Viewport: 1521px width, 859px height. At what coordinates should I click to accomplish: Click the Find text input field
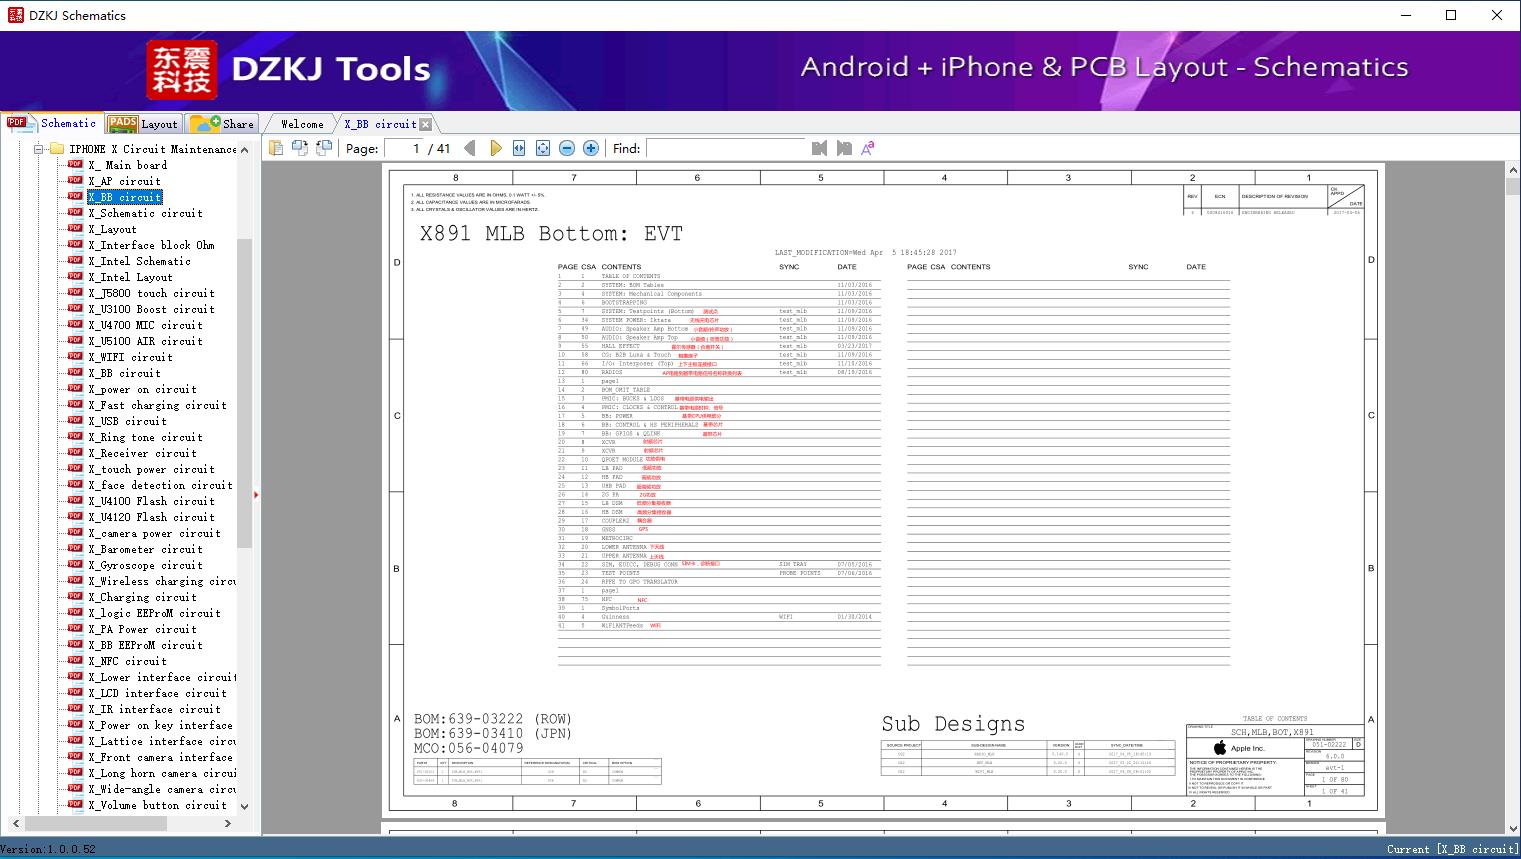coord(726,148)
